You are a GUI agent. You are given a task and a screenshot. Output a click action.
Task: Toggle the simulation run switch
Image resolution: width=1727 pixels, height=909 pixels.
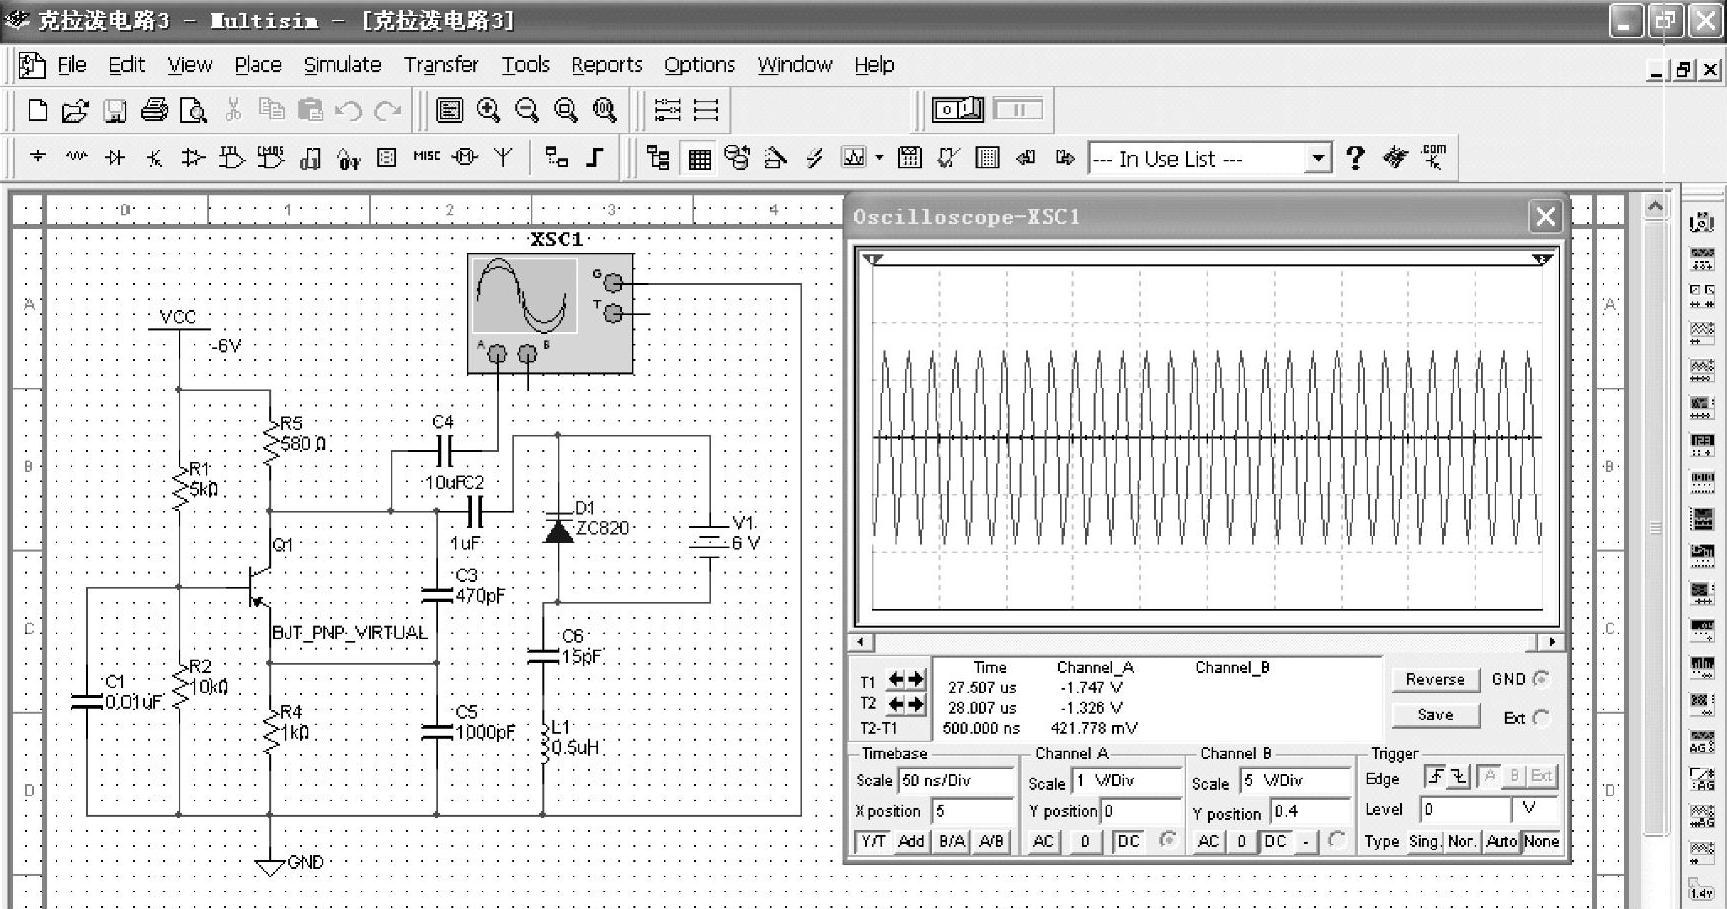tap(957, 109)
